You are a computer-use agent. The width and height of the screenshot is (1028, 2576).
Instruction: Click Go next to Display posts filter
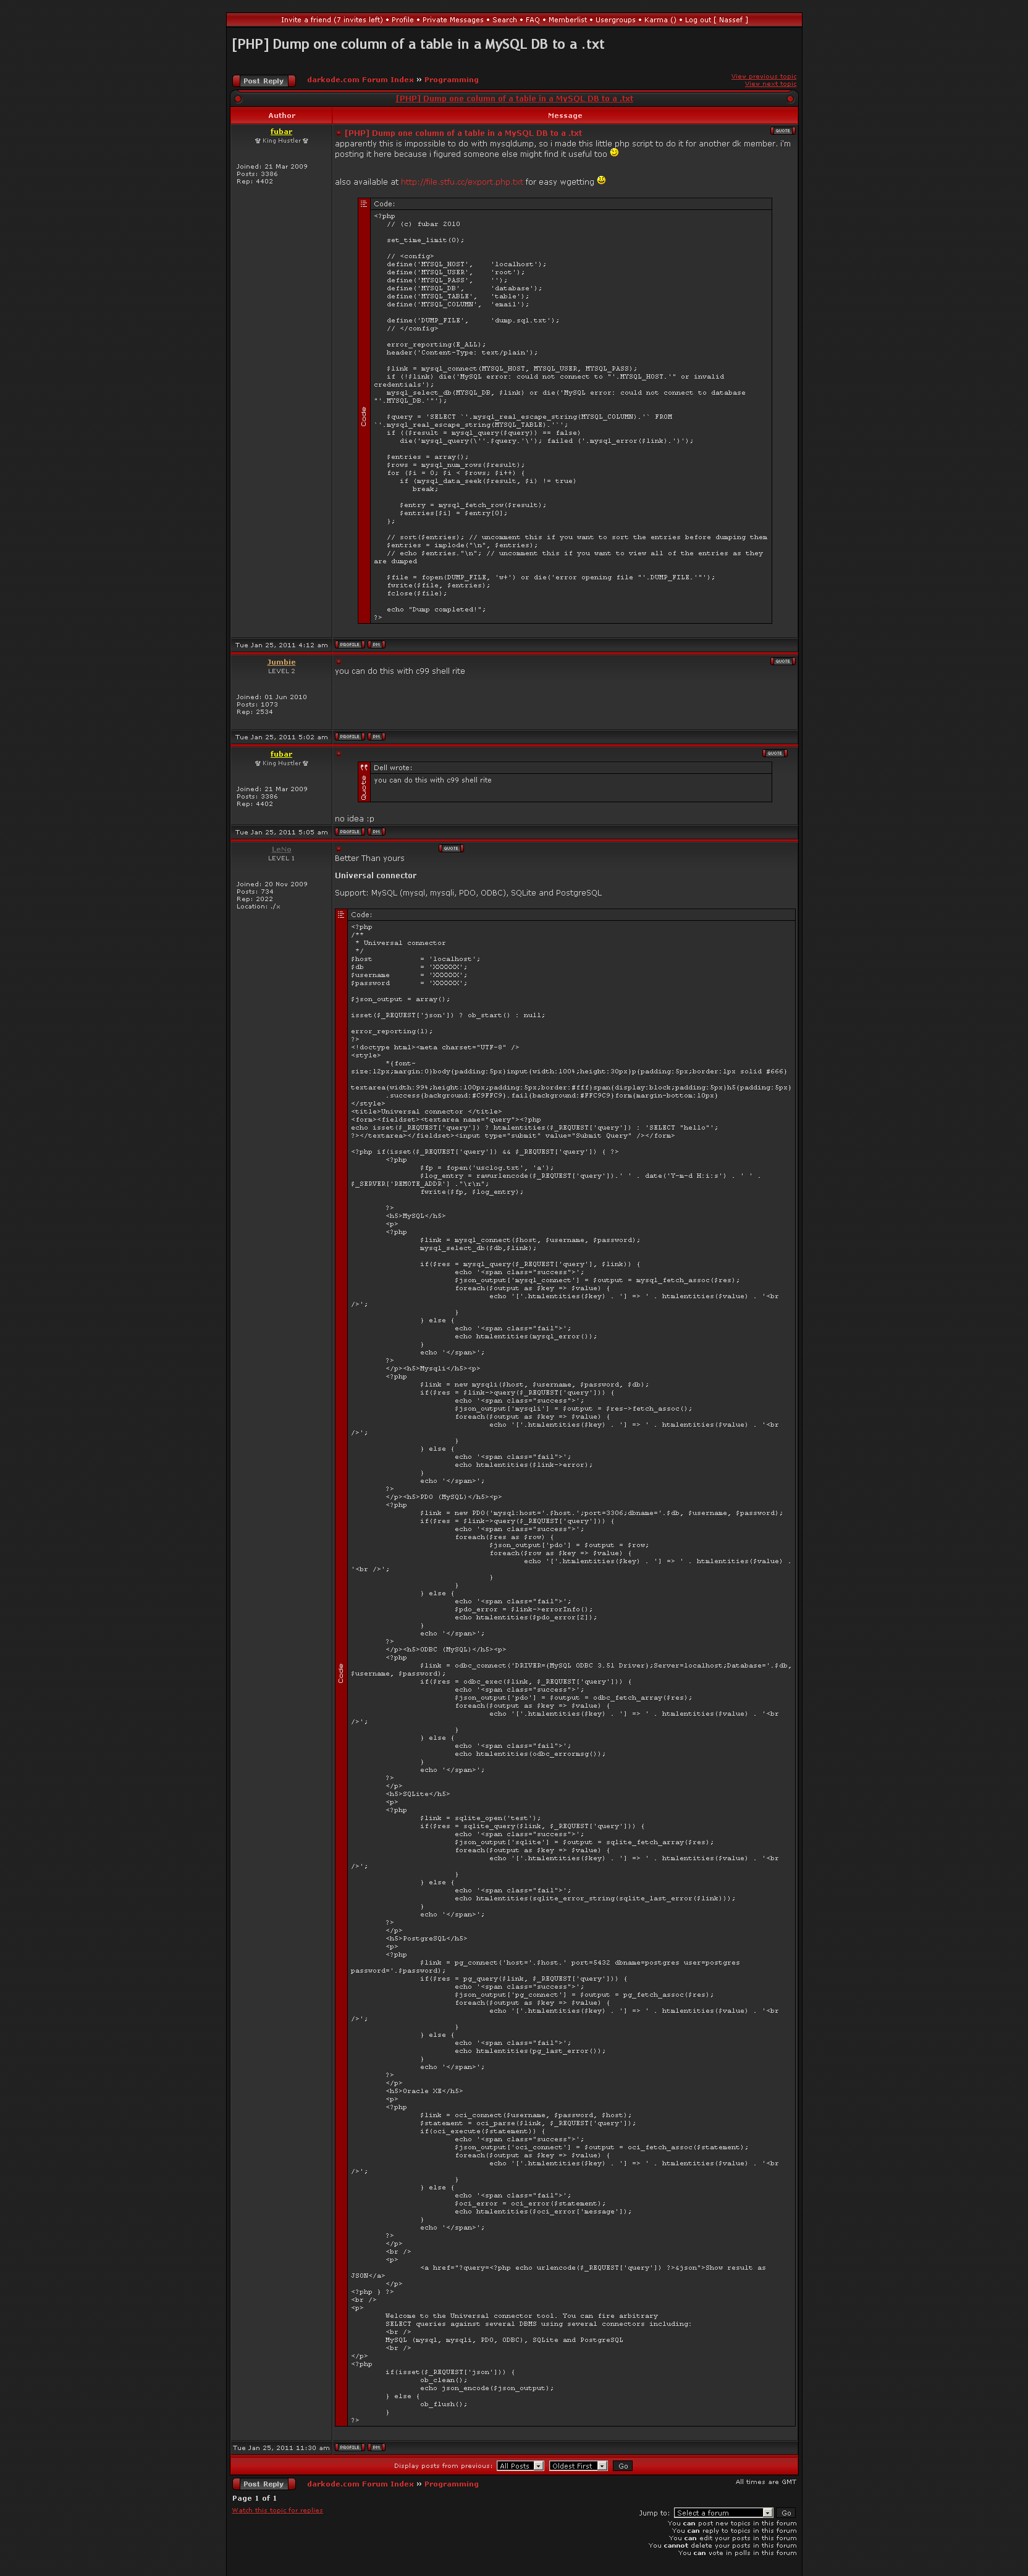pyautogui.click(x=623, y=2465)
